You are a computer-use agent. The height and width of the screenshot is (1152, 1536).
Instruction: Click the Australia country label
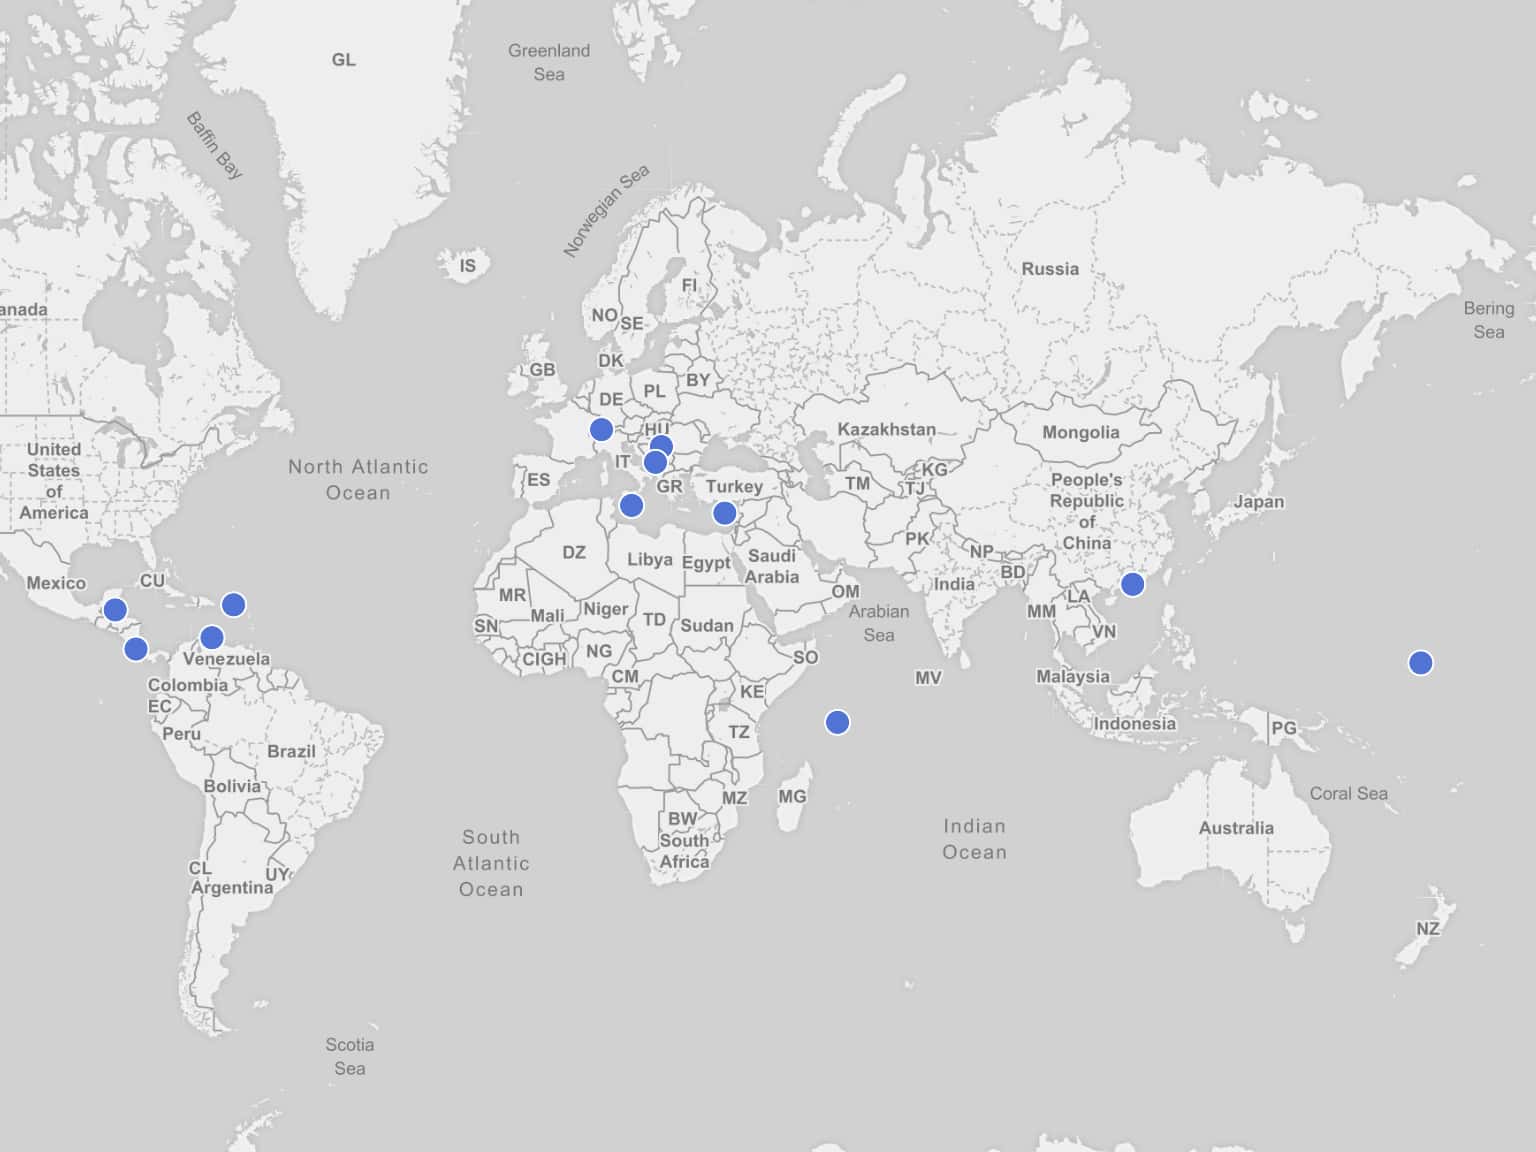[1236, 828]
